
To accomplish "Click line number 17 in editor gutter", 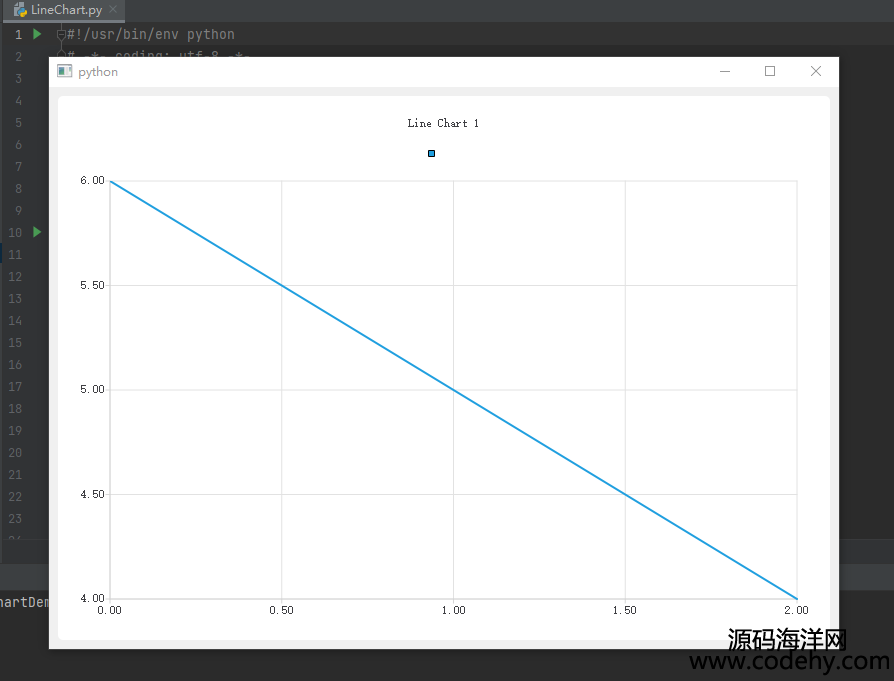I will tap(15, 387).
